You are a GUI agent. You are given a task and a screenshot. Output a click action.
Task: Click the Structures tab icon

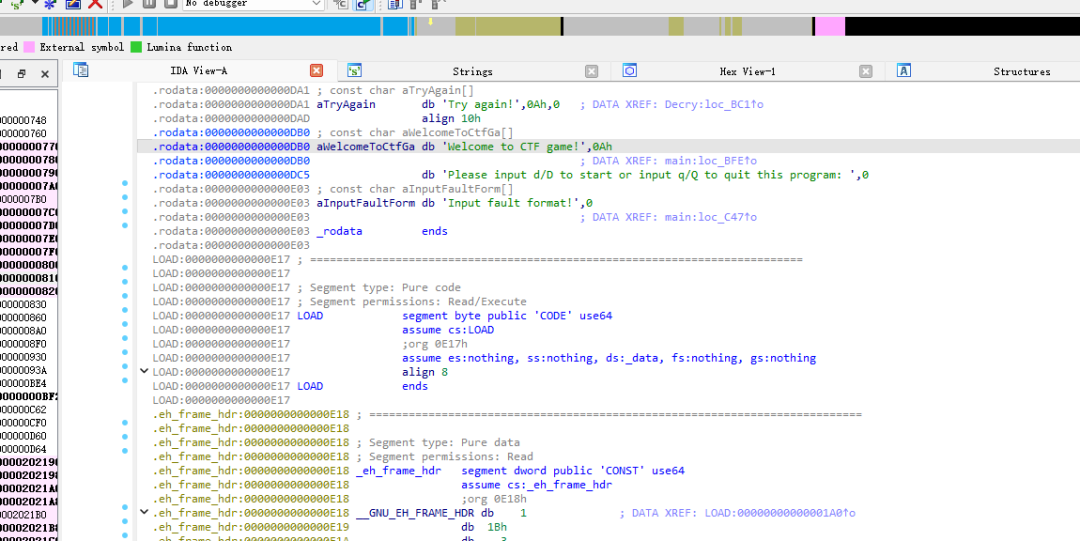904,70
